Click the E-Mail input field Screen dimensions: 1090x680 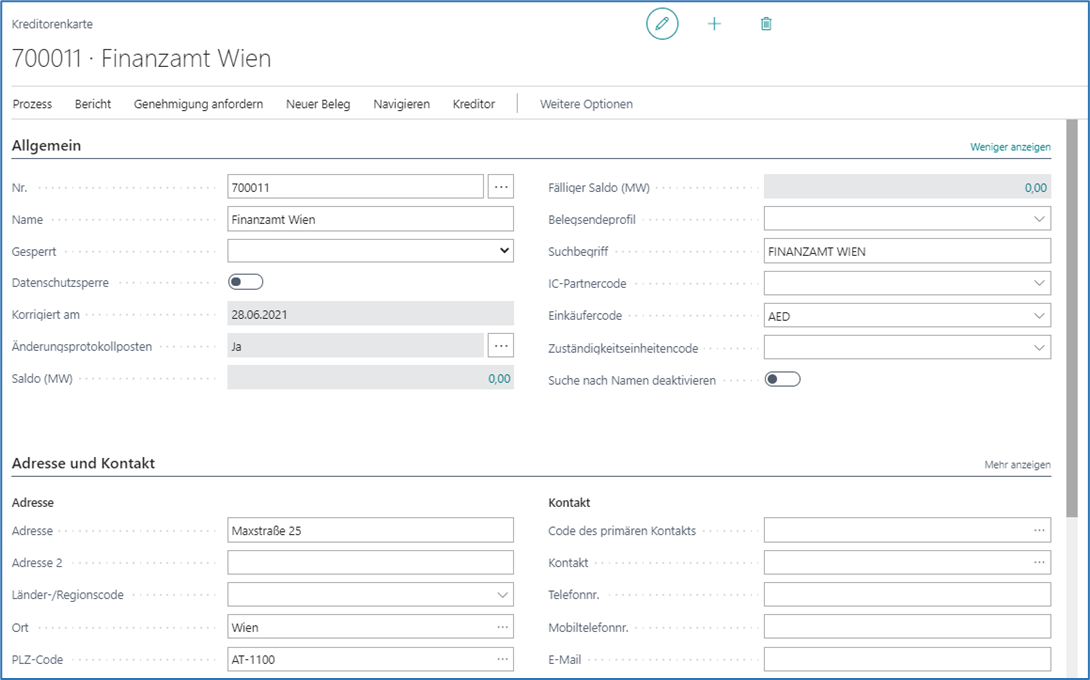pos(907,658)
